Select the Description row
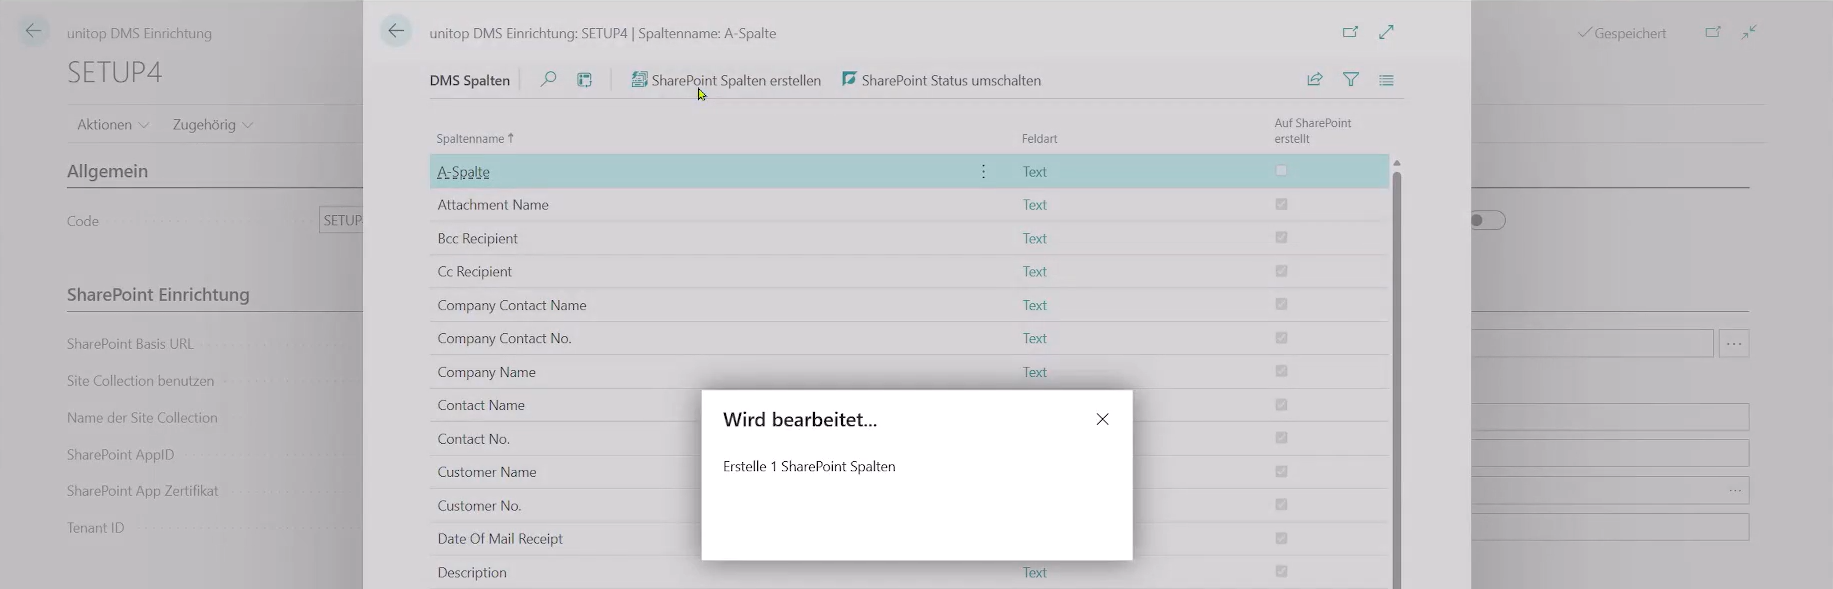1833x589 pixels. 909,572
